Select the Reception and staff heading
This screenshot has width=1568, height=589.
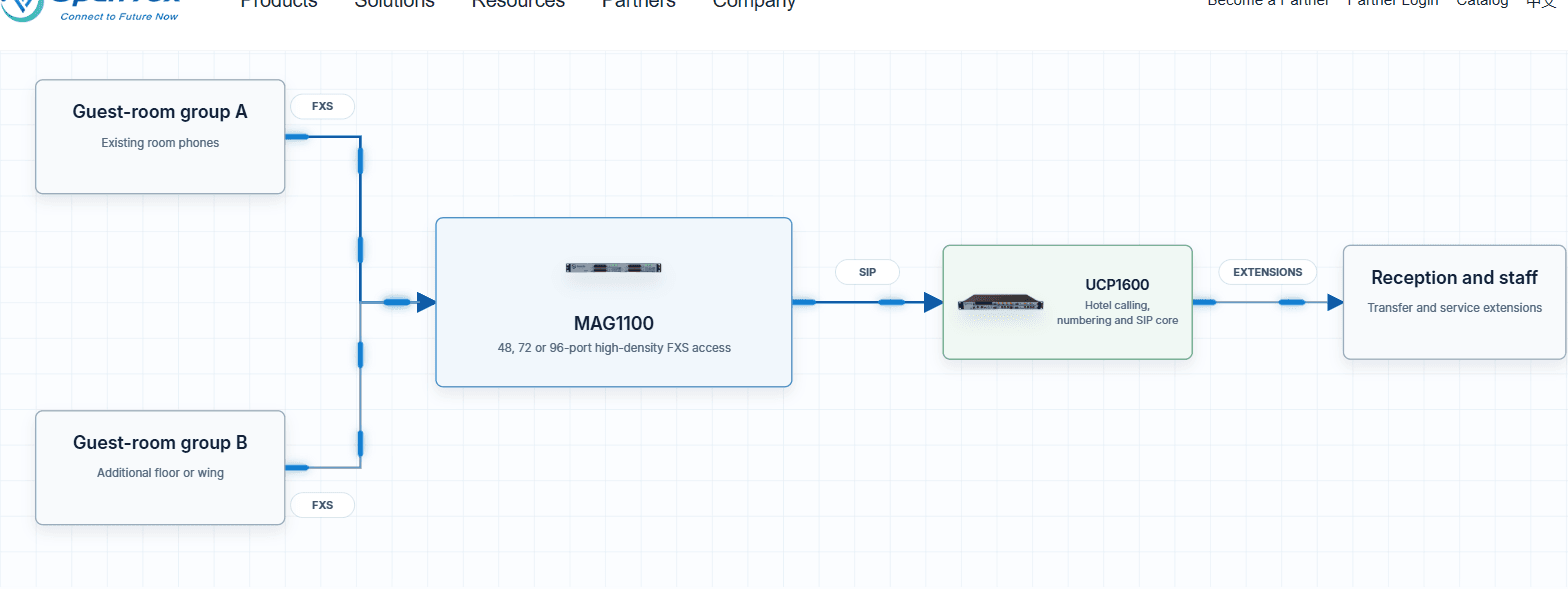pos(1454,278)
